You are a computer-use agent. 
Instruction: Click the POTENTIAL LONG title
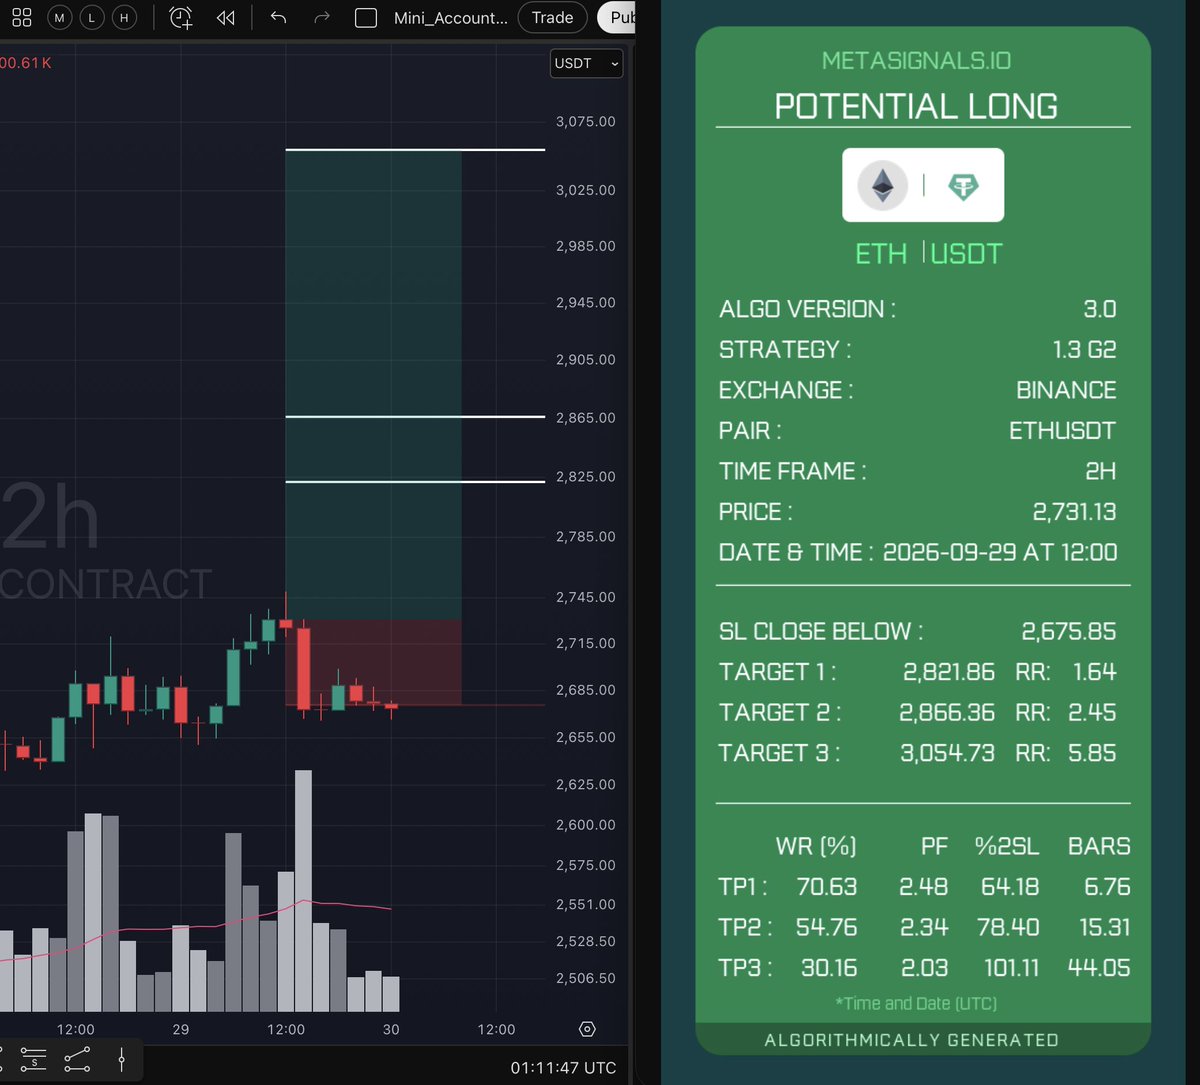point(916,106)
